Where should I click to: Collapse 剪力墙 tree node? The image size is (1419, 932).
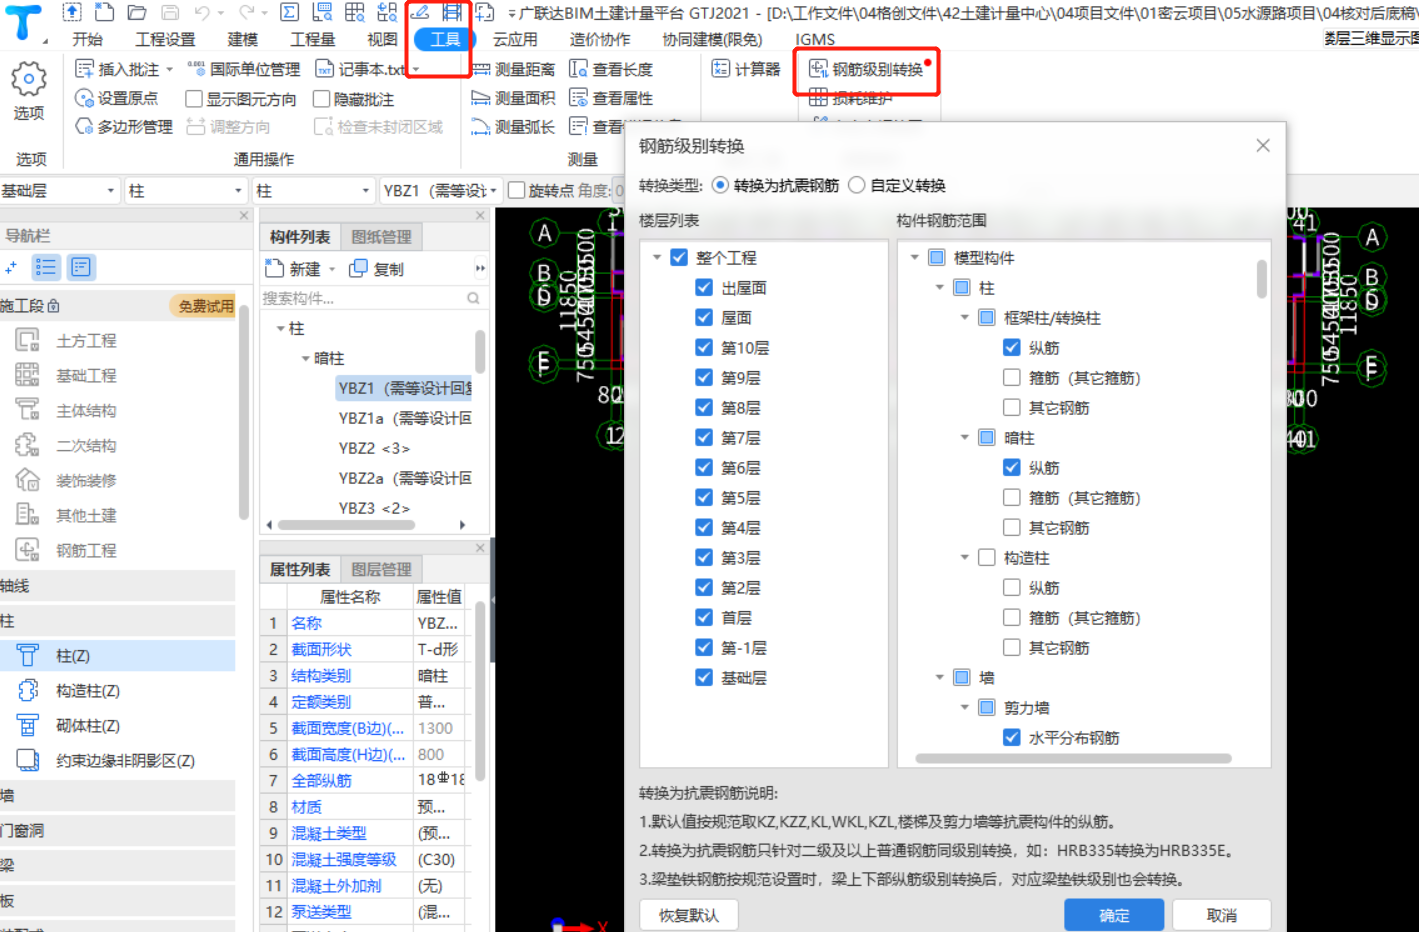coord(964,707)
